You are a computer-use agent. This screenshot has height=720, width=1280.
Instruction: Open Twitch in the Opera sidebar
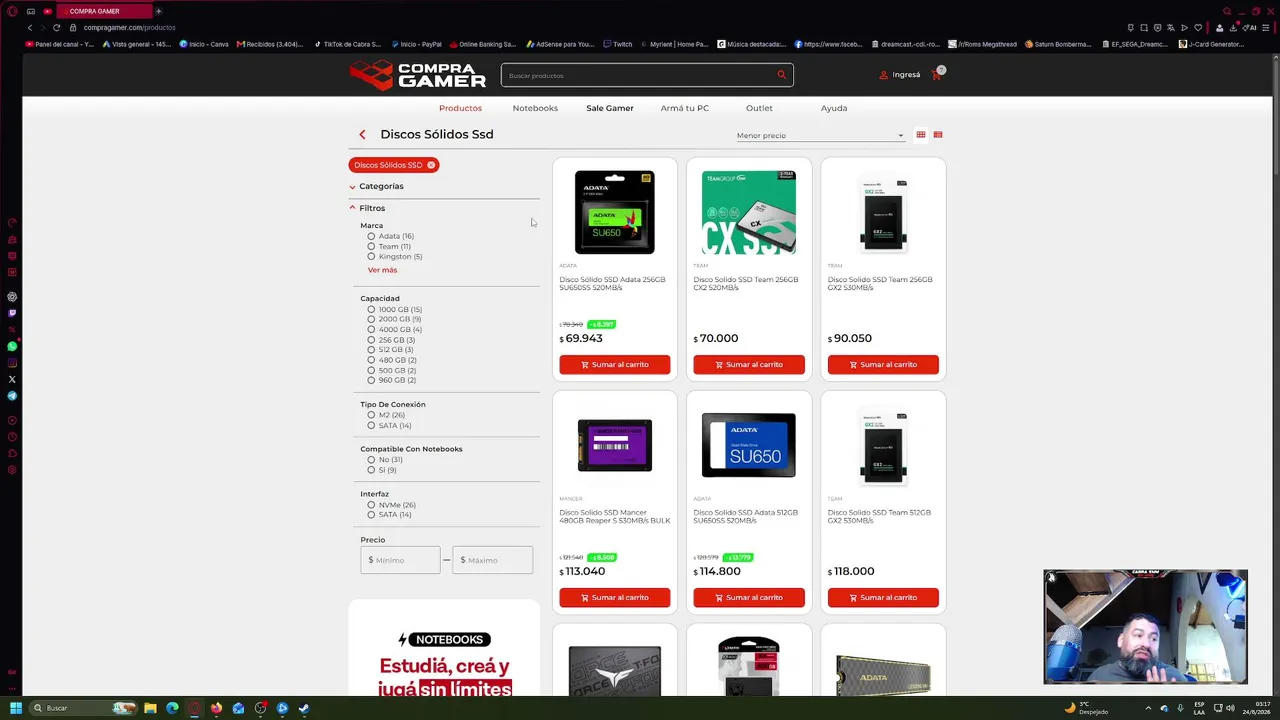pyautogui.click(x=12, y=313)
